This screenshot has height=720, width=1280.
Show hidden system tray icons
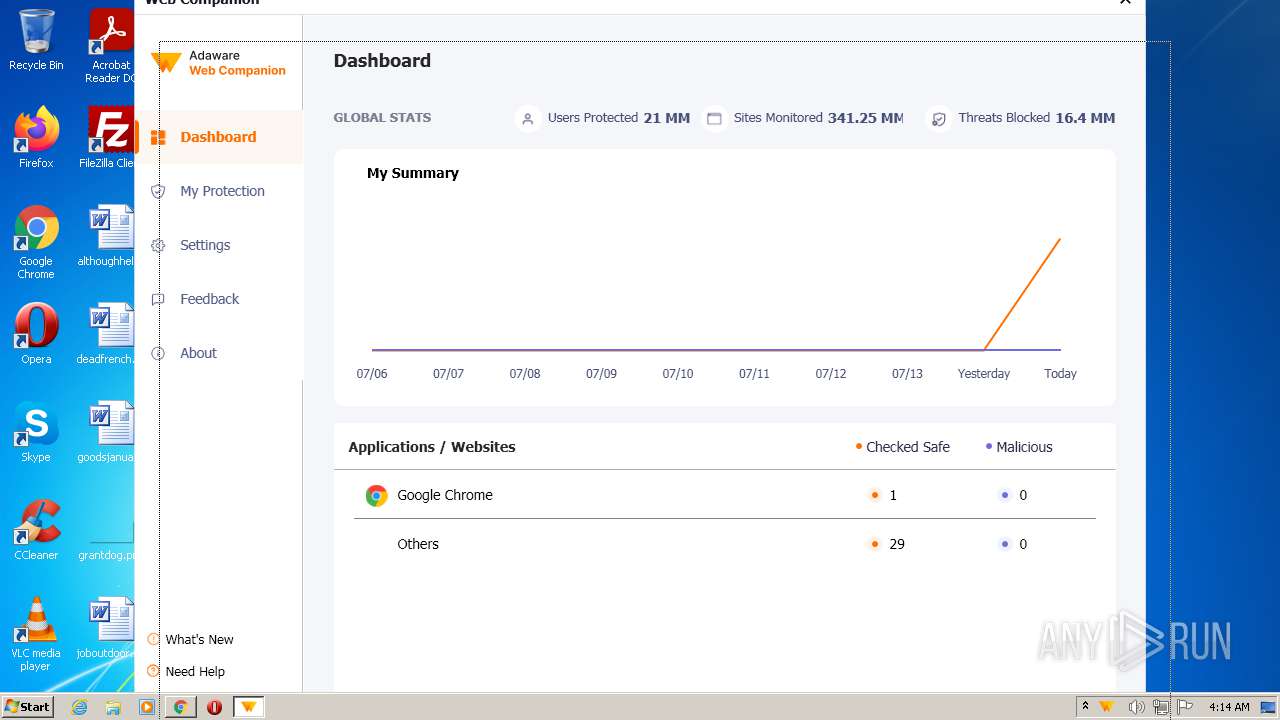click(1085, 707)
